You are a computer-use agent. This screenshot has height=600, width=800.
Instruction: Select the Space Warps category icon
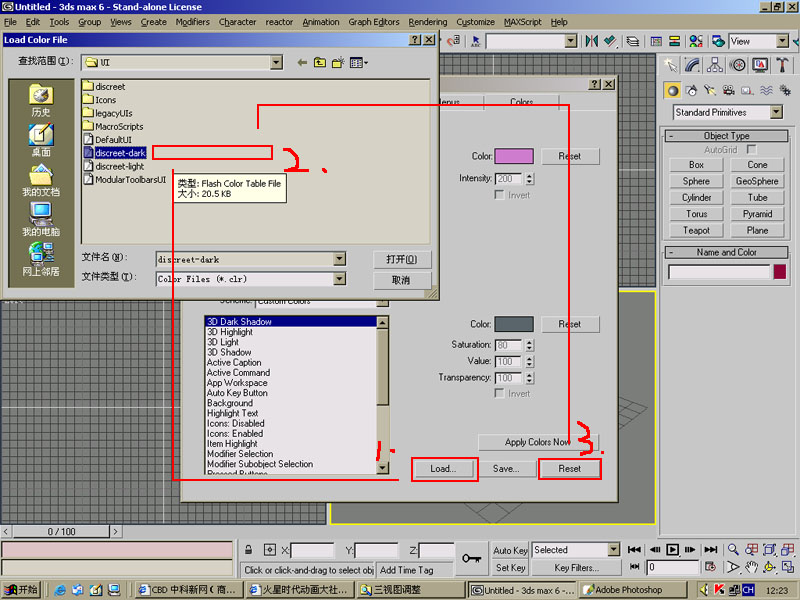coord(766,91)
